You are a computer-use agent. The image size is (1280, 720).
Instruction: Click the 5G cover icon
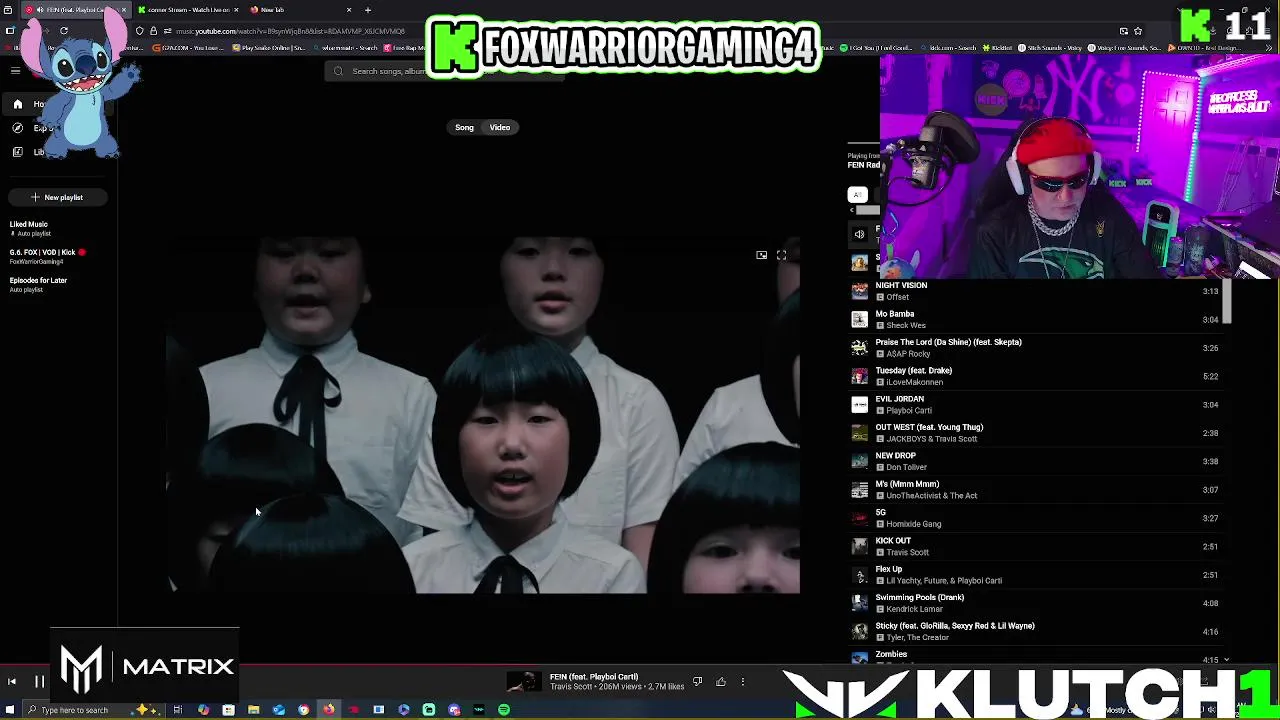[859, 518]
